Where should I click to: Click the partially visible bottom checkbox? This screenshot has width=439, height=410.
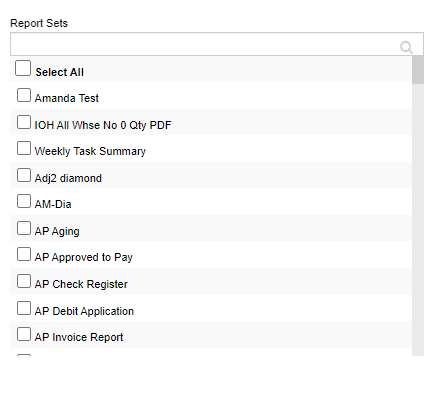click(x=24, y=355)
